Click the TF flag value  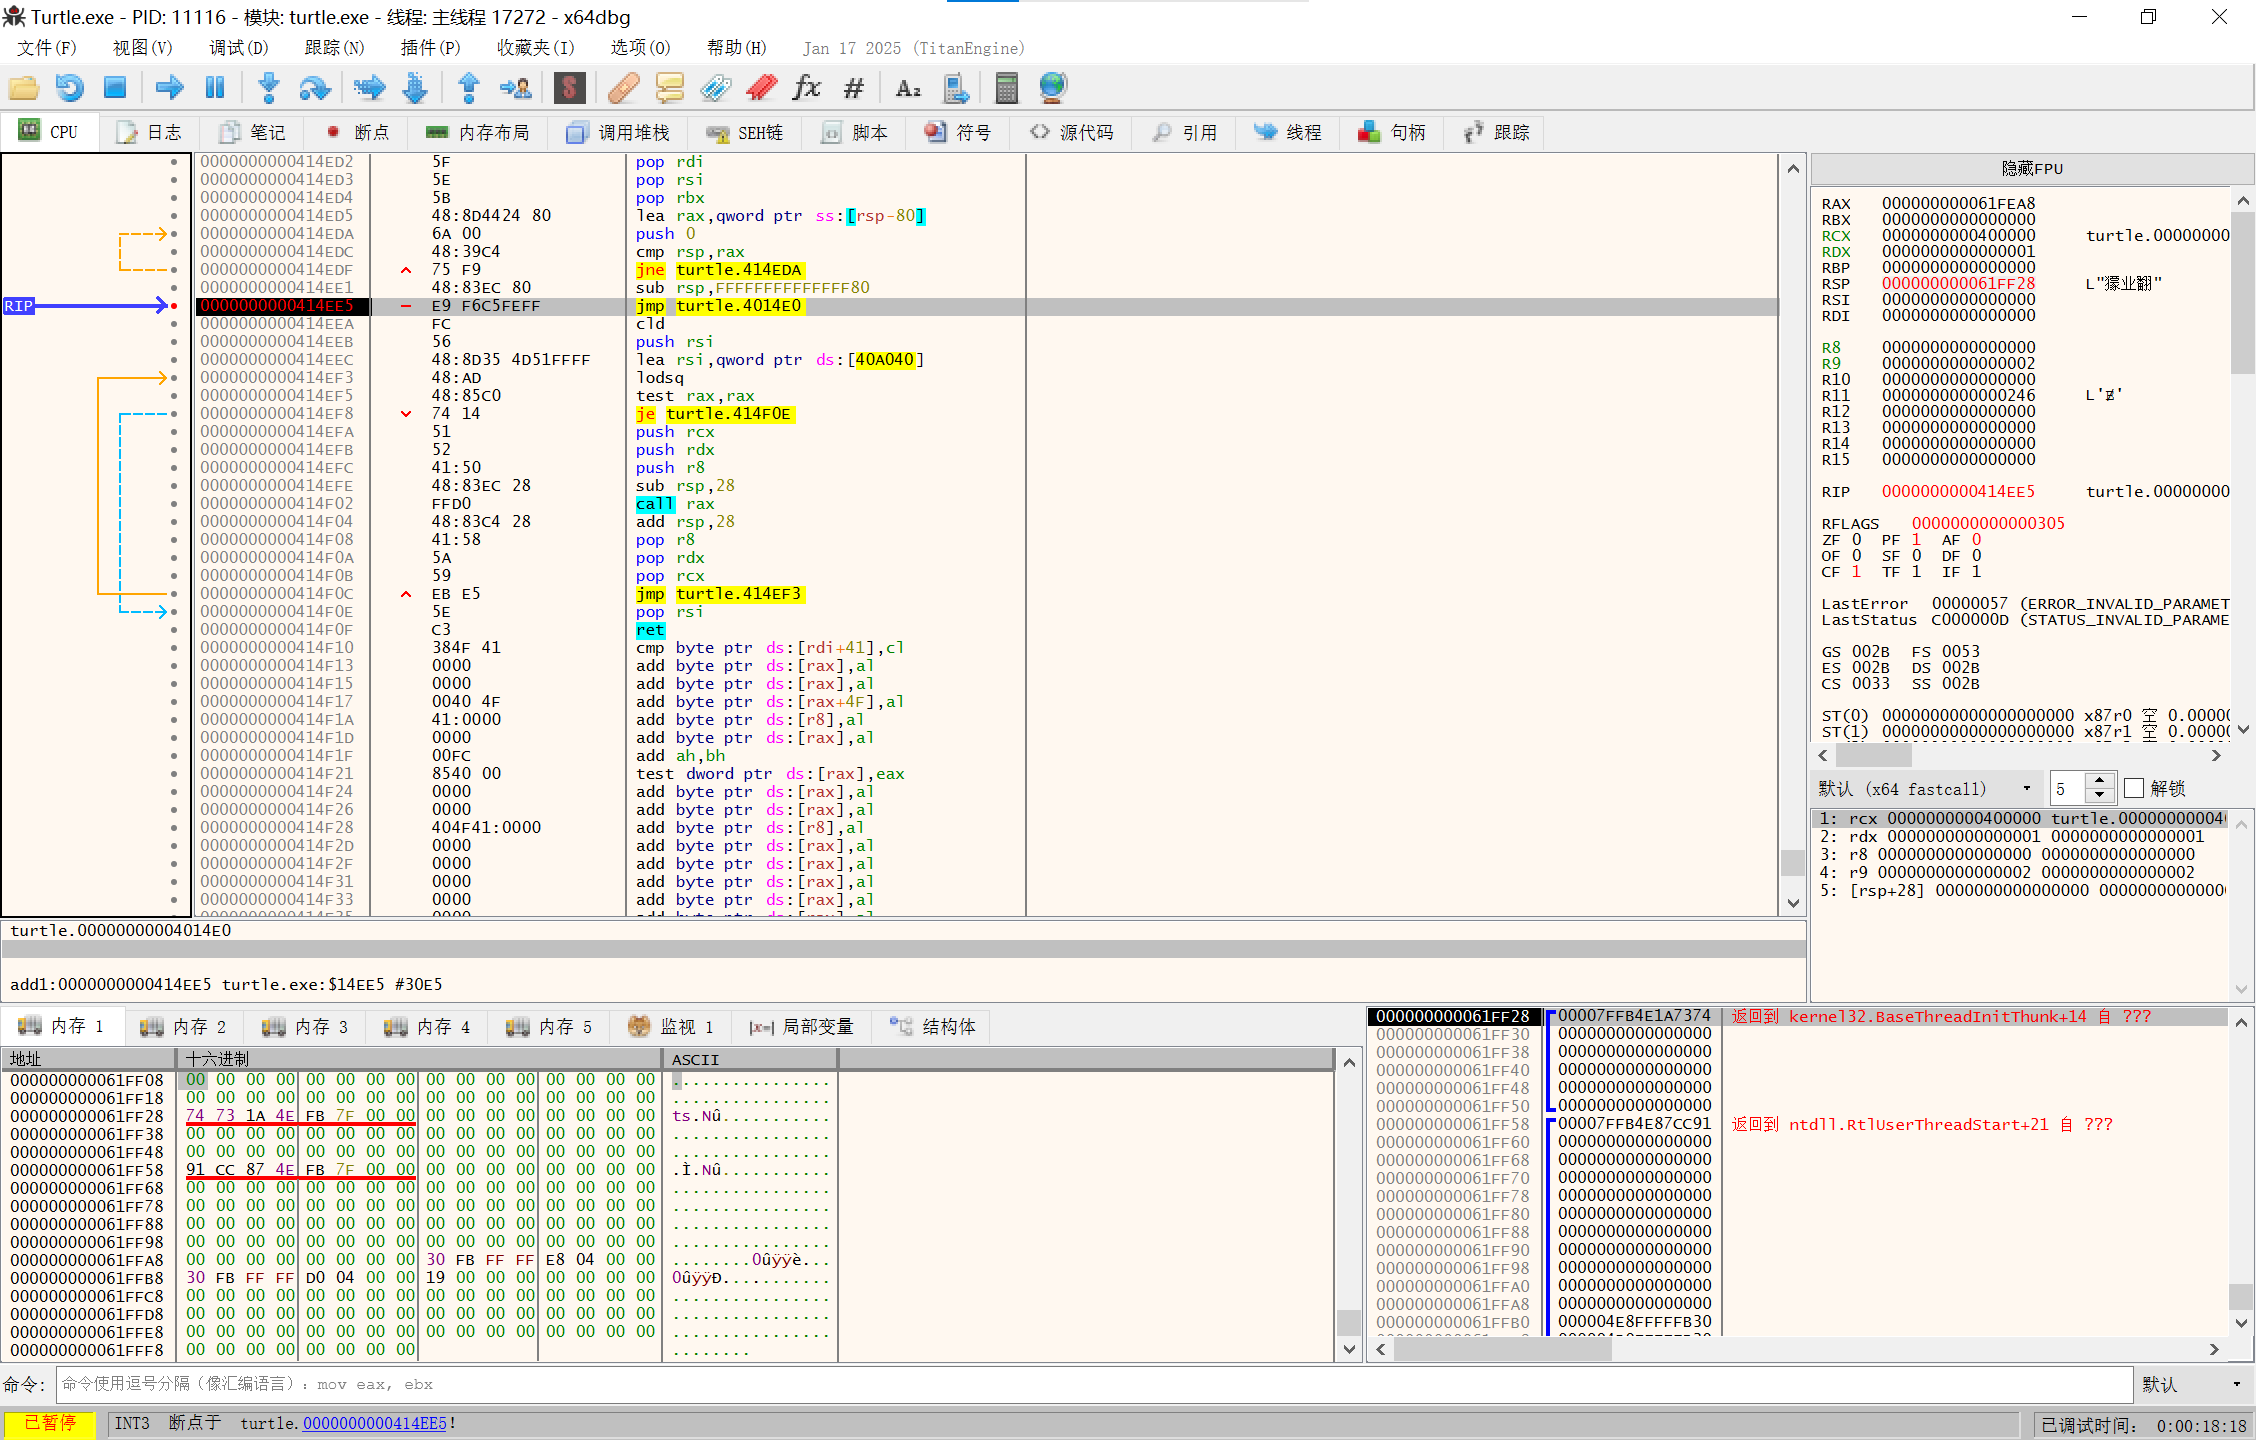coord(1917,572)
